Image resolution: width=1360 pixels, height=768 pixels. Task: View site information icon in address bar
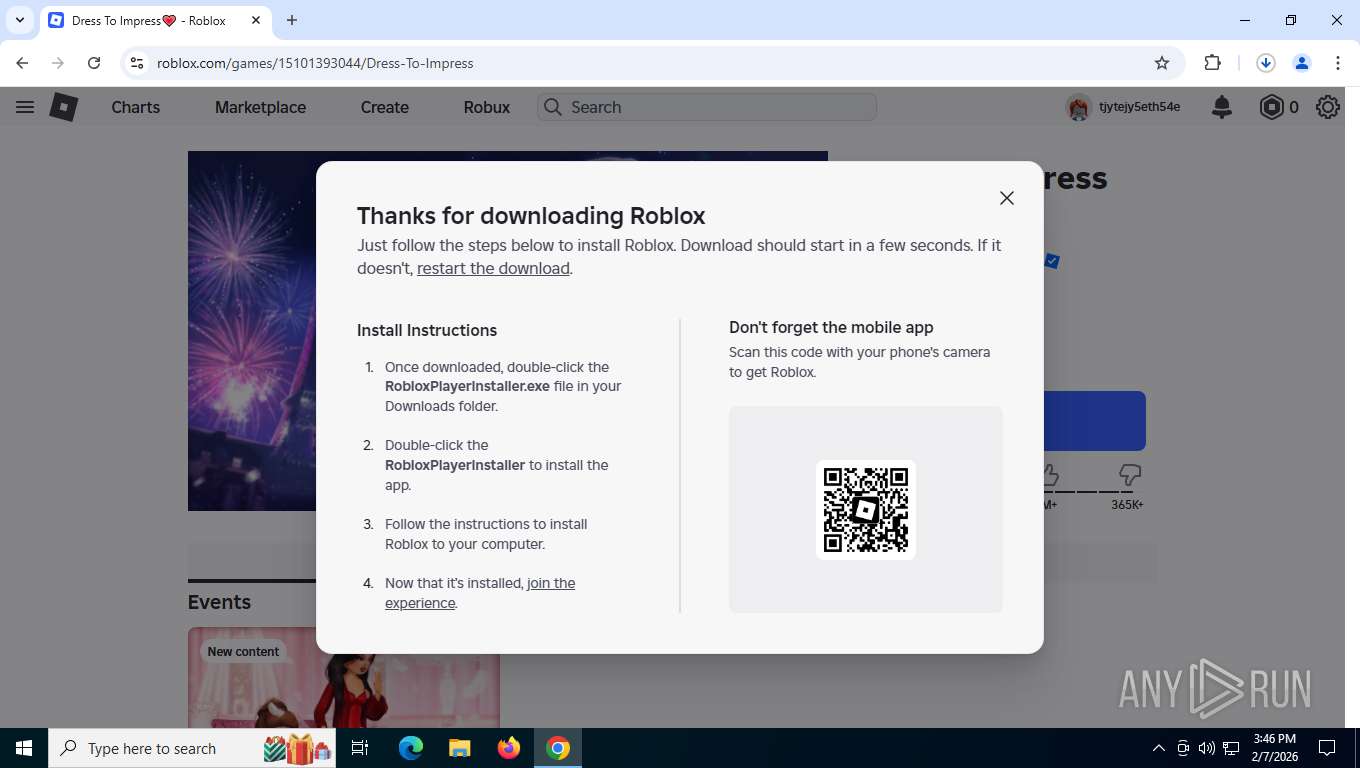click(138, 63)
